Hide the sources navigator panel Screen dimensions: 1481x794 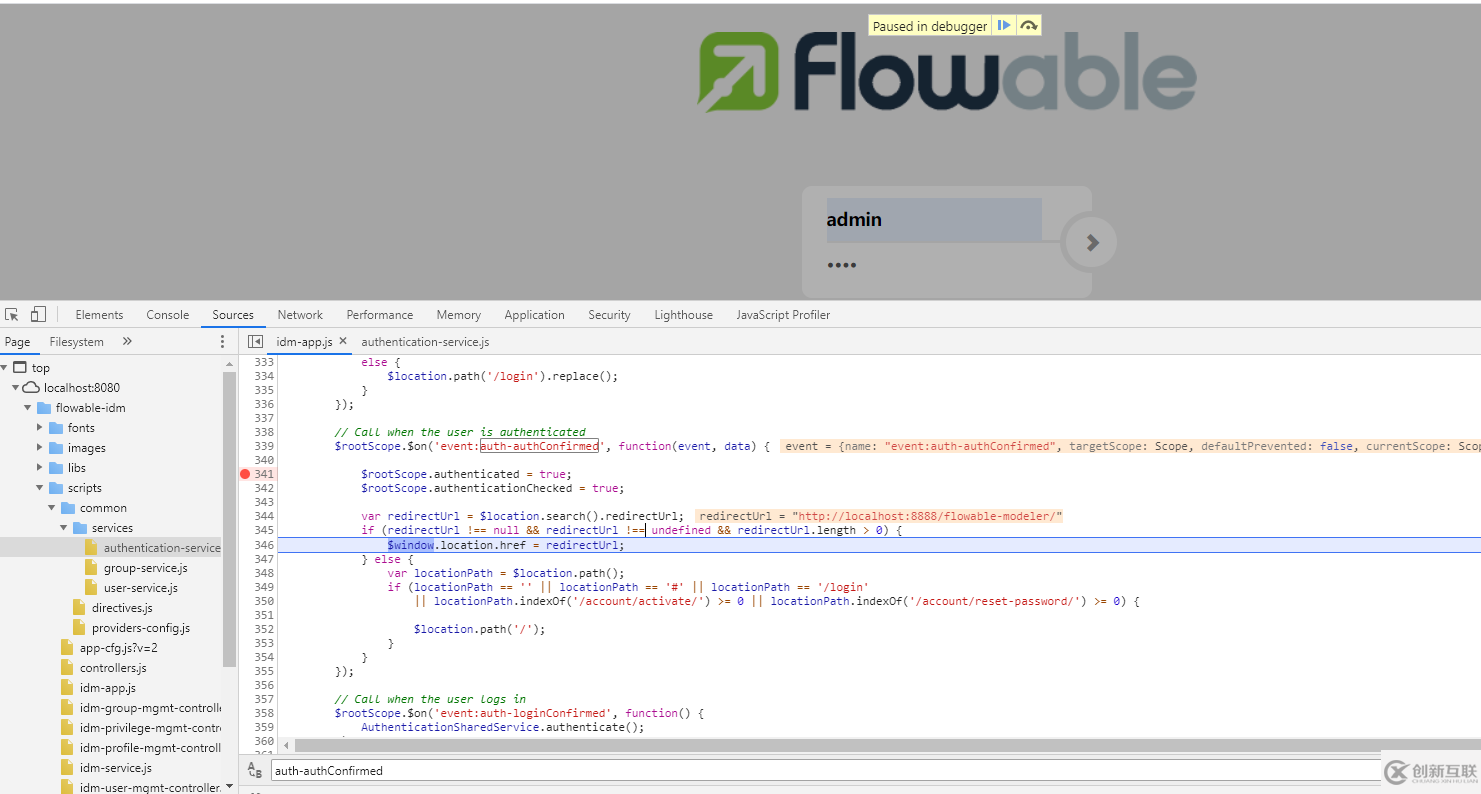[x=256, y=341]
